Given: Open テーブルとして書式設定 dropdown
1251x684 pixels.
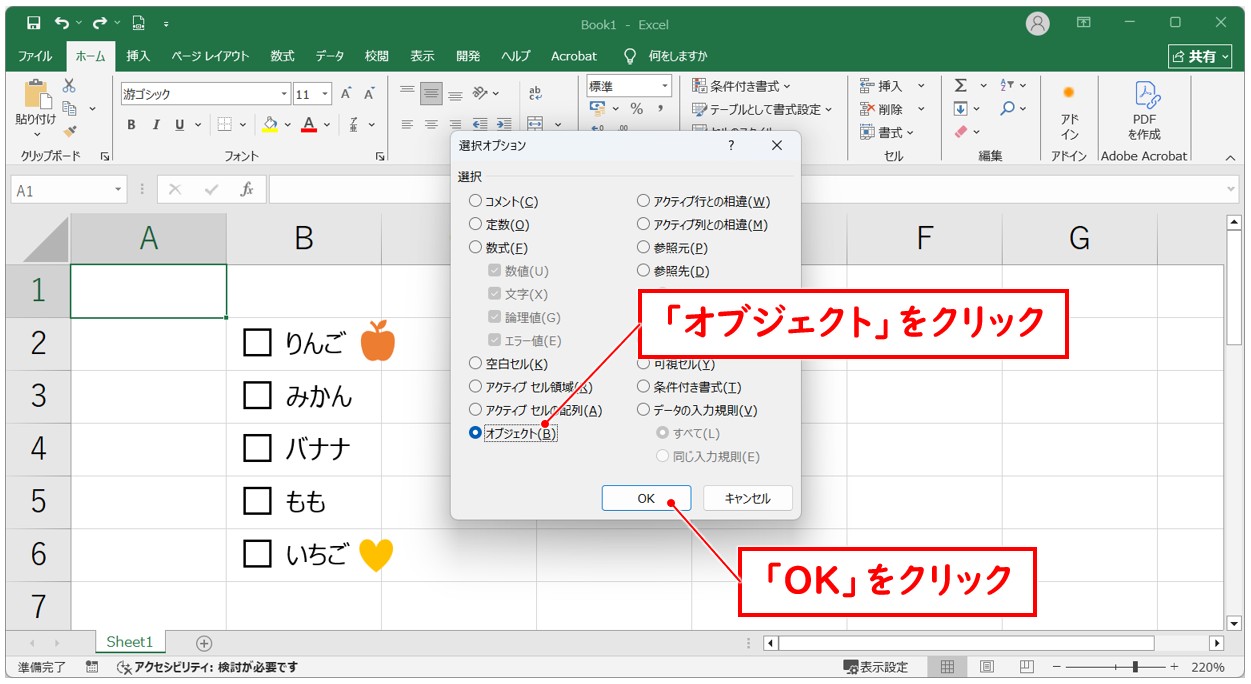Looking at the screenshot, I should (762, 109).
